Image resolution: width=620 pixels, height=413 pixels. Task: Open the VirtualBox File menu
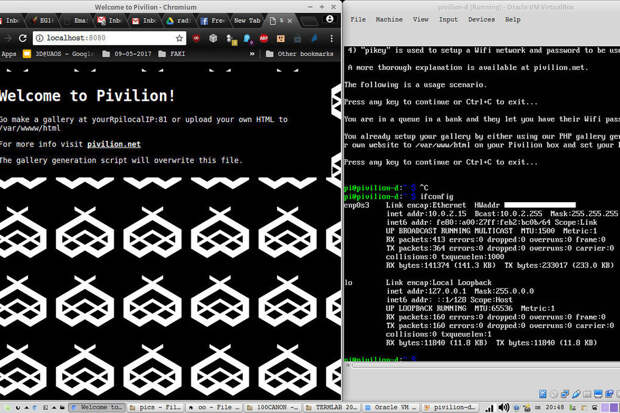point(358,19)
